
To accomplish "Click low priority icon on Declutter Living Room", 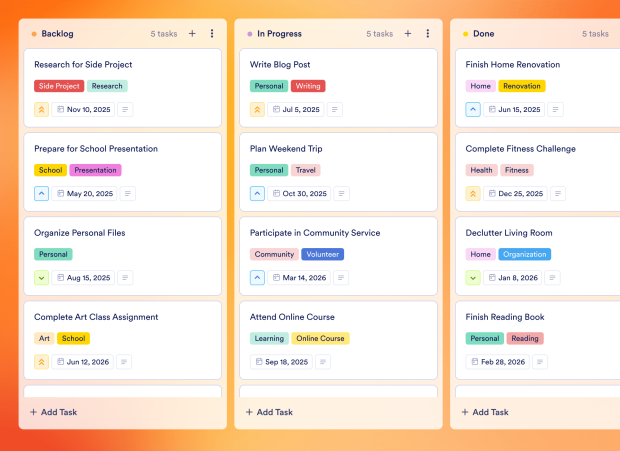I will (x=473, y=278).
